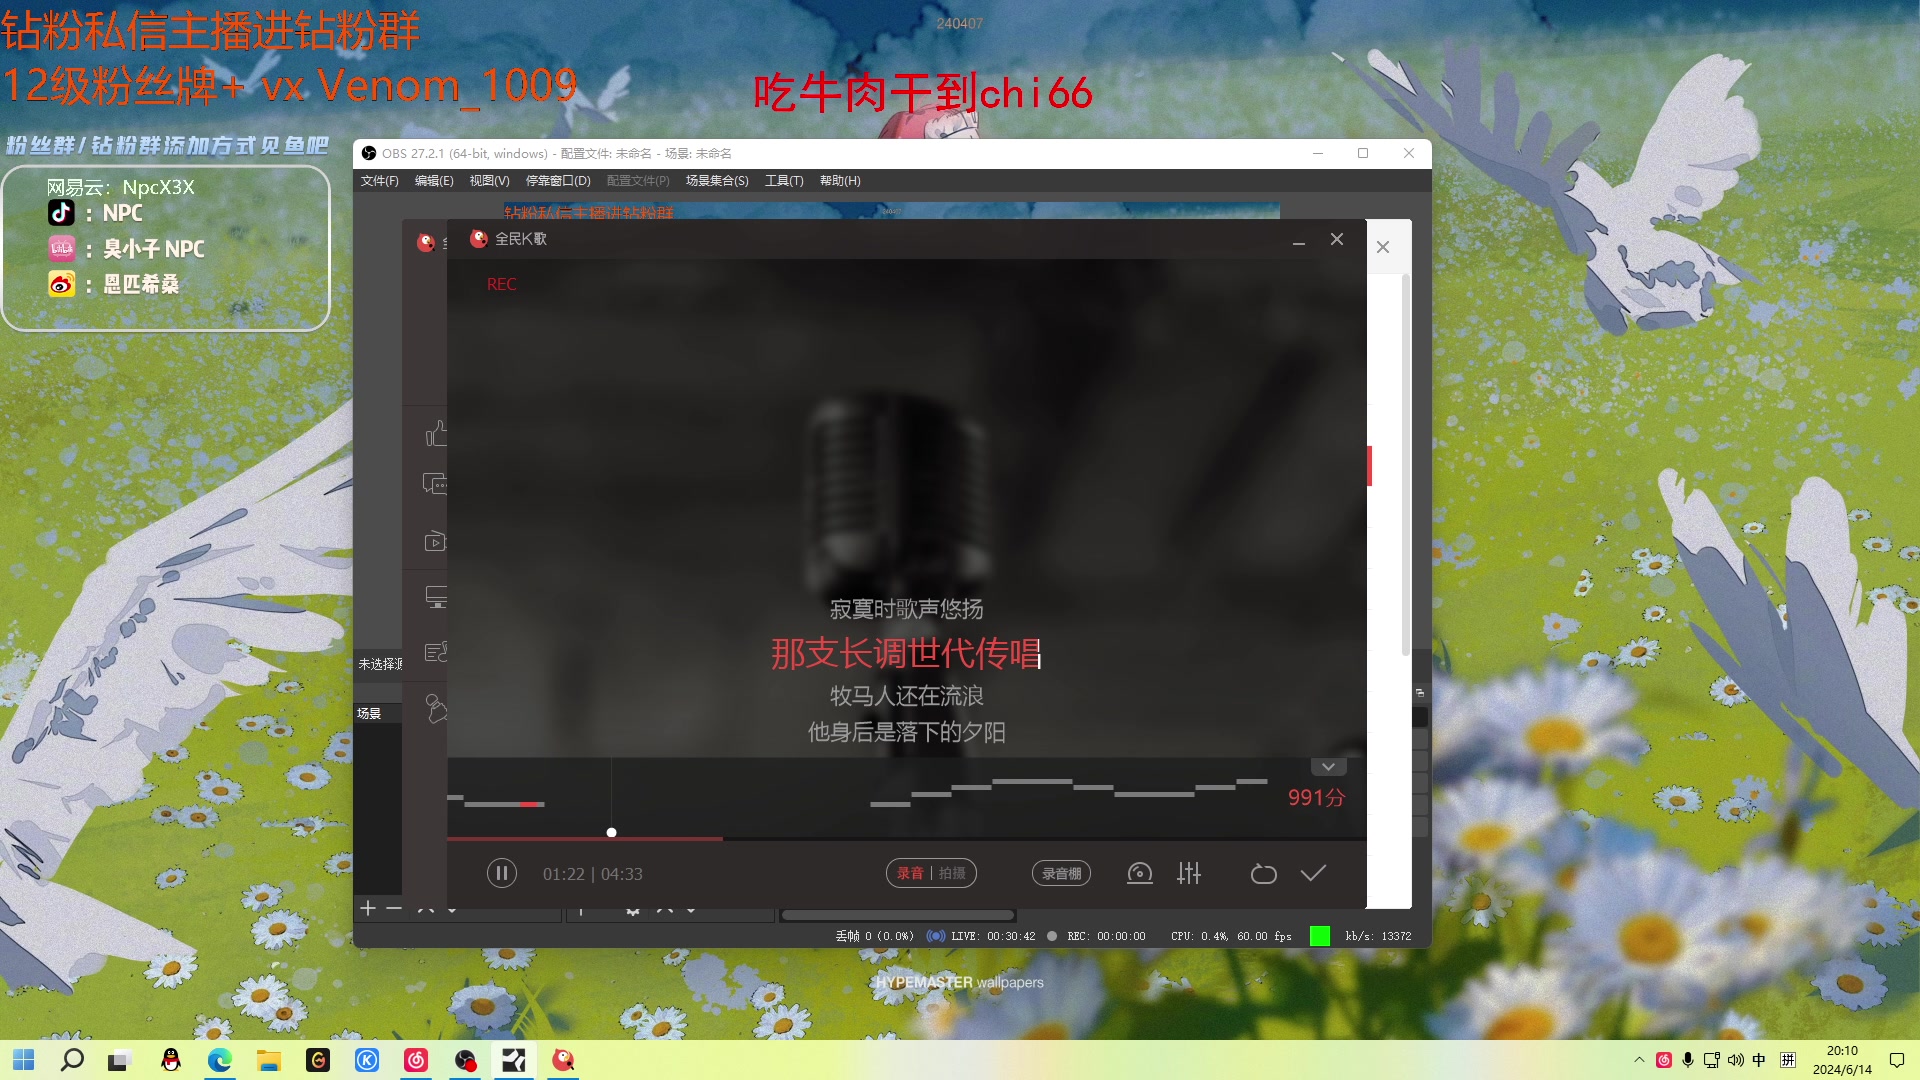Screen dimensions: 1920x1080
Task: Open the 文件(F) menu in OBS
Action: 379,181
